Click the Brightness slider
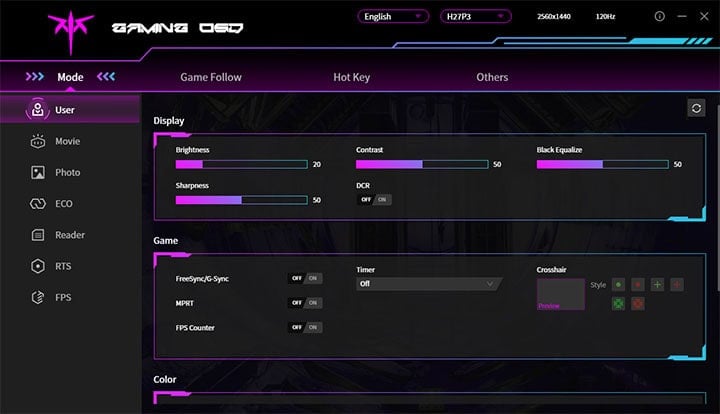The image size is (720, 414). tap(241, 164)
